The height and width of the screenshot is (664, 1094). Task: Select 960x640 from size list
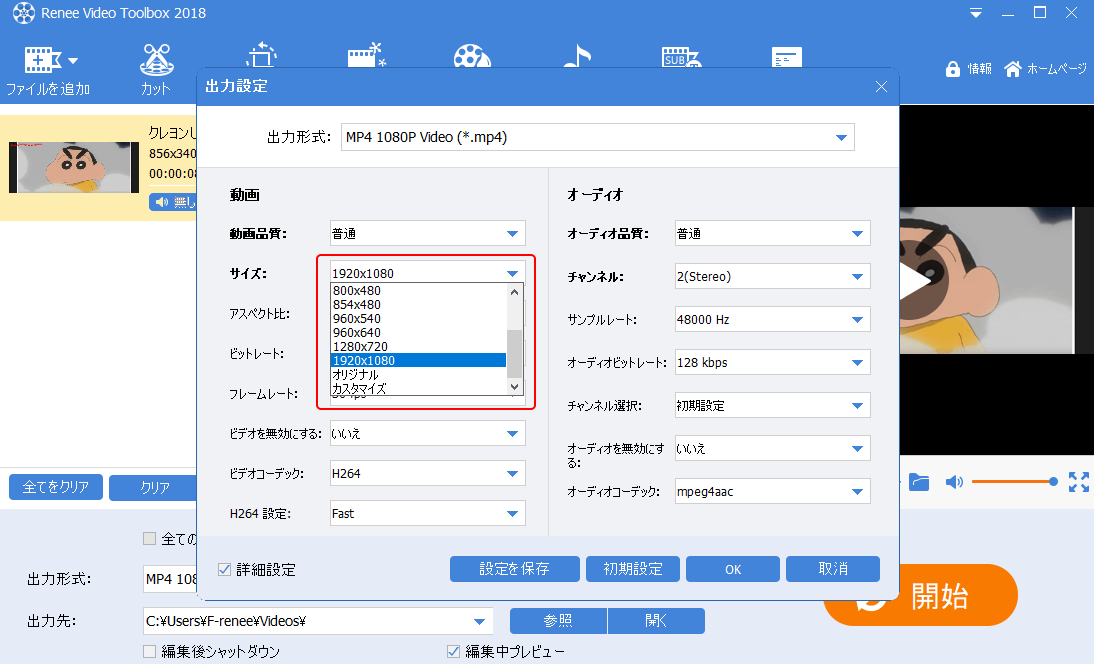click(419, 333)
